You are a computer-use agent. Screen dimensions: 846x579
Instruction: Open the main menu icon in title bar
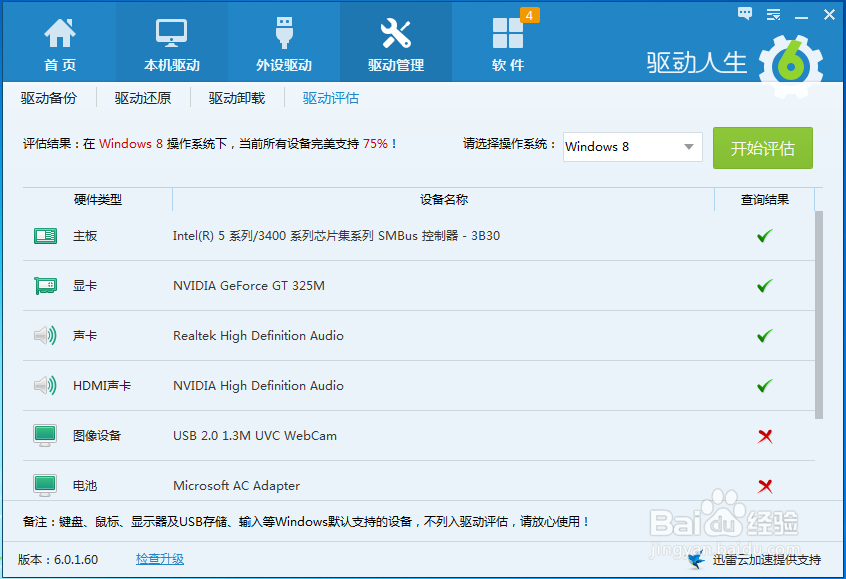(773, 15)
